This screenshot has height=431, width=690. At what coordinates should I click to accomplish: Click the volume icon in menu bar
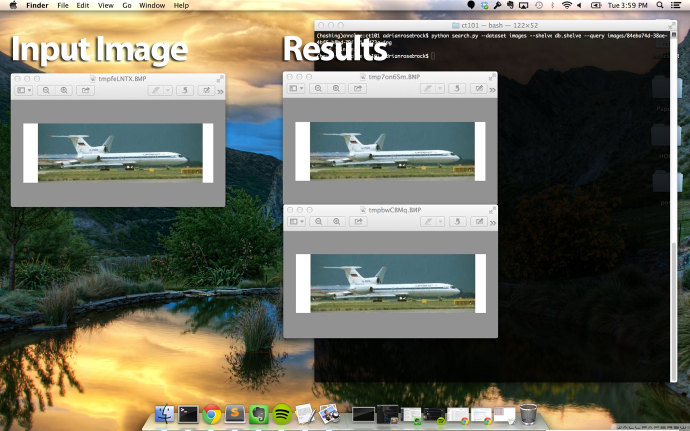580,5
